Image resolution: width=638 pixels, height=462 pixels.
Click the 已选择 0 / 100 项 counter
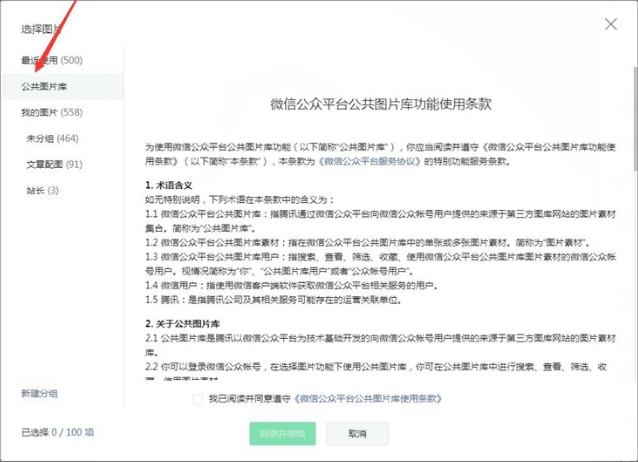point(58,432)
